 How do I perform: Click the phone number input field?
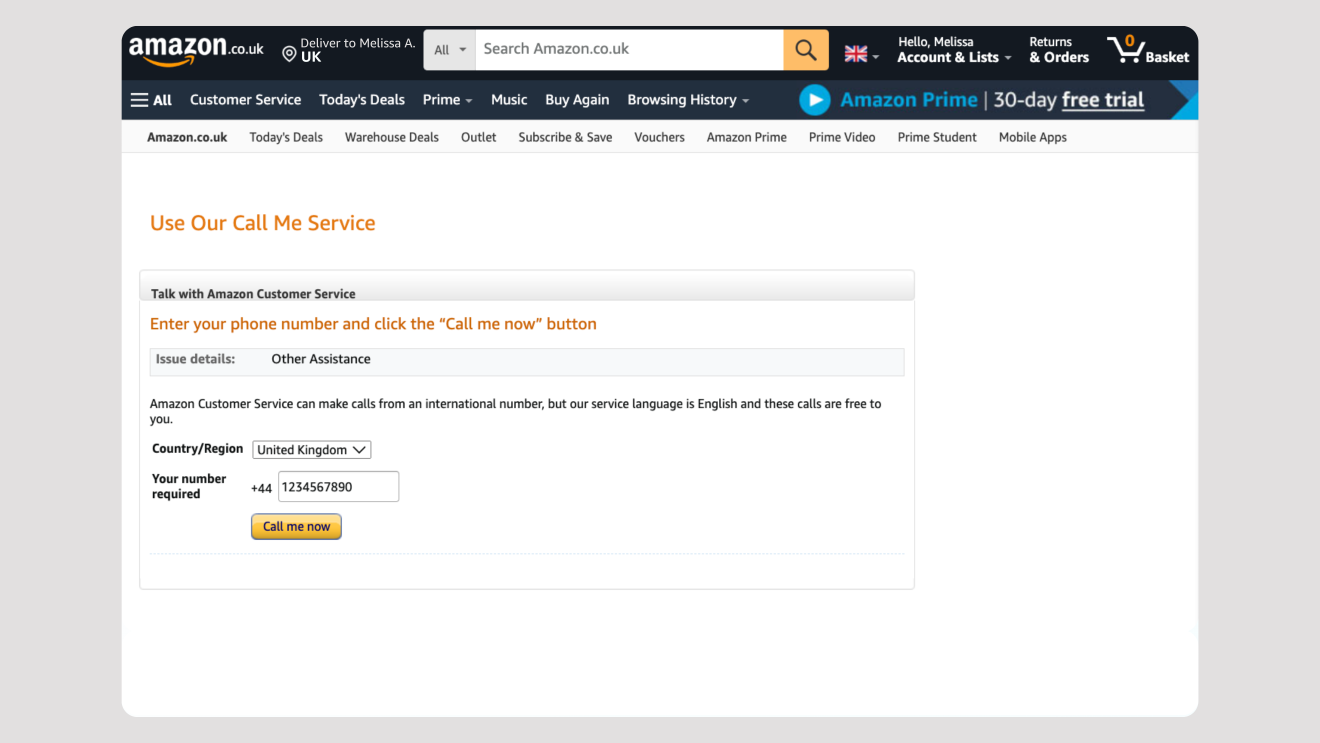coord(338,487)
